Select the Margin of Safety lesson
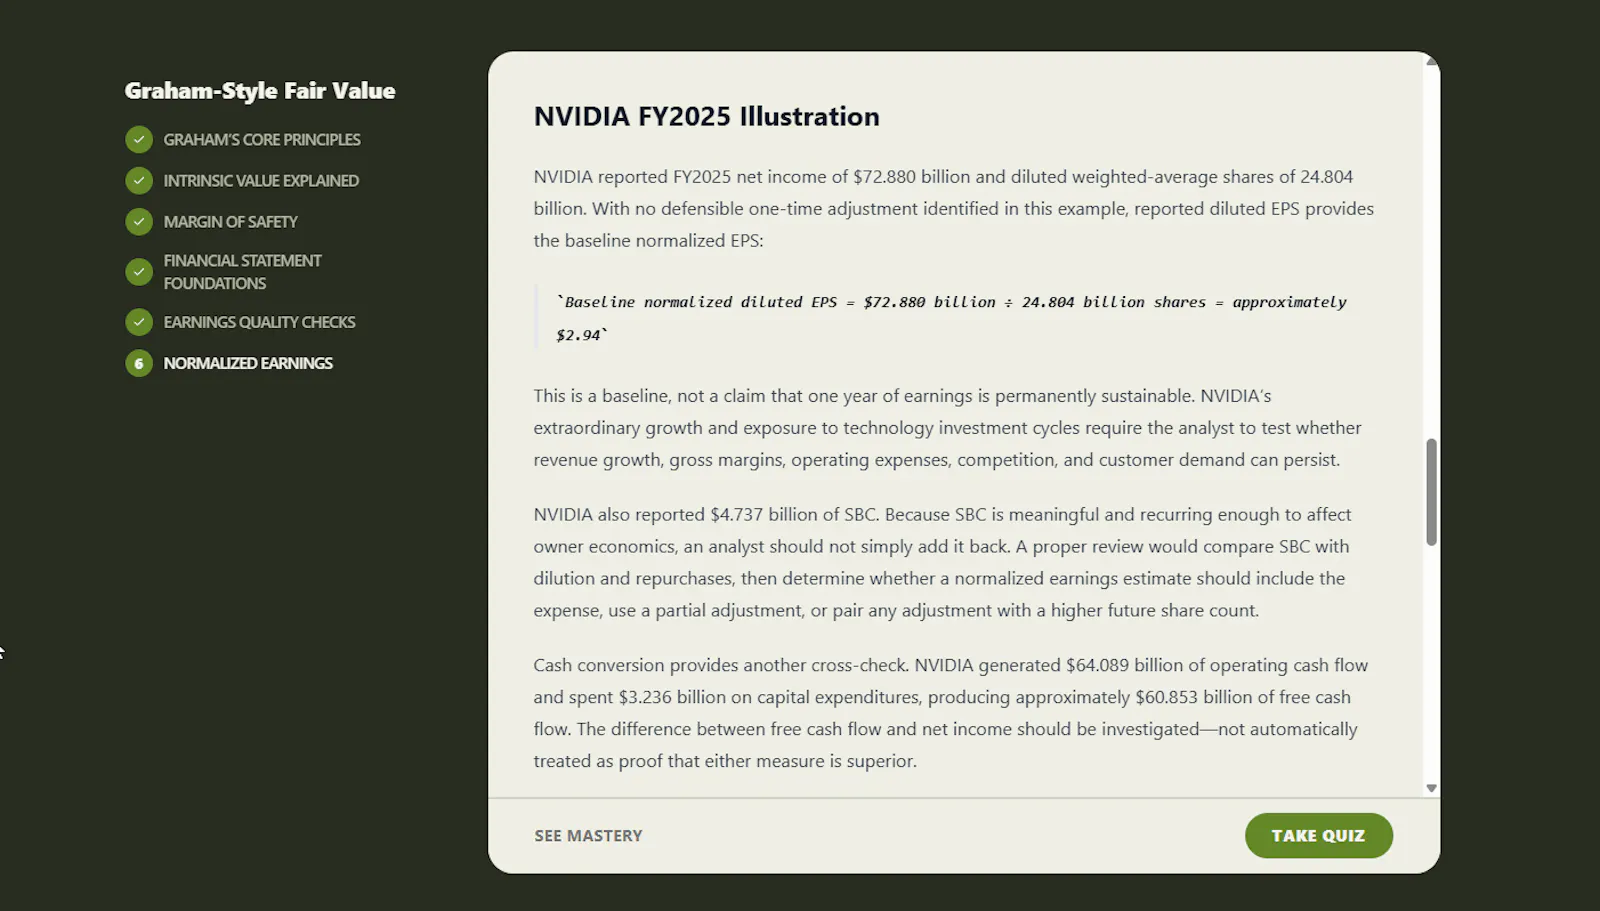This screenshot has height=911, width=1600. click(x=230, y=222)
